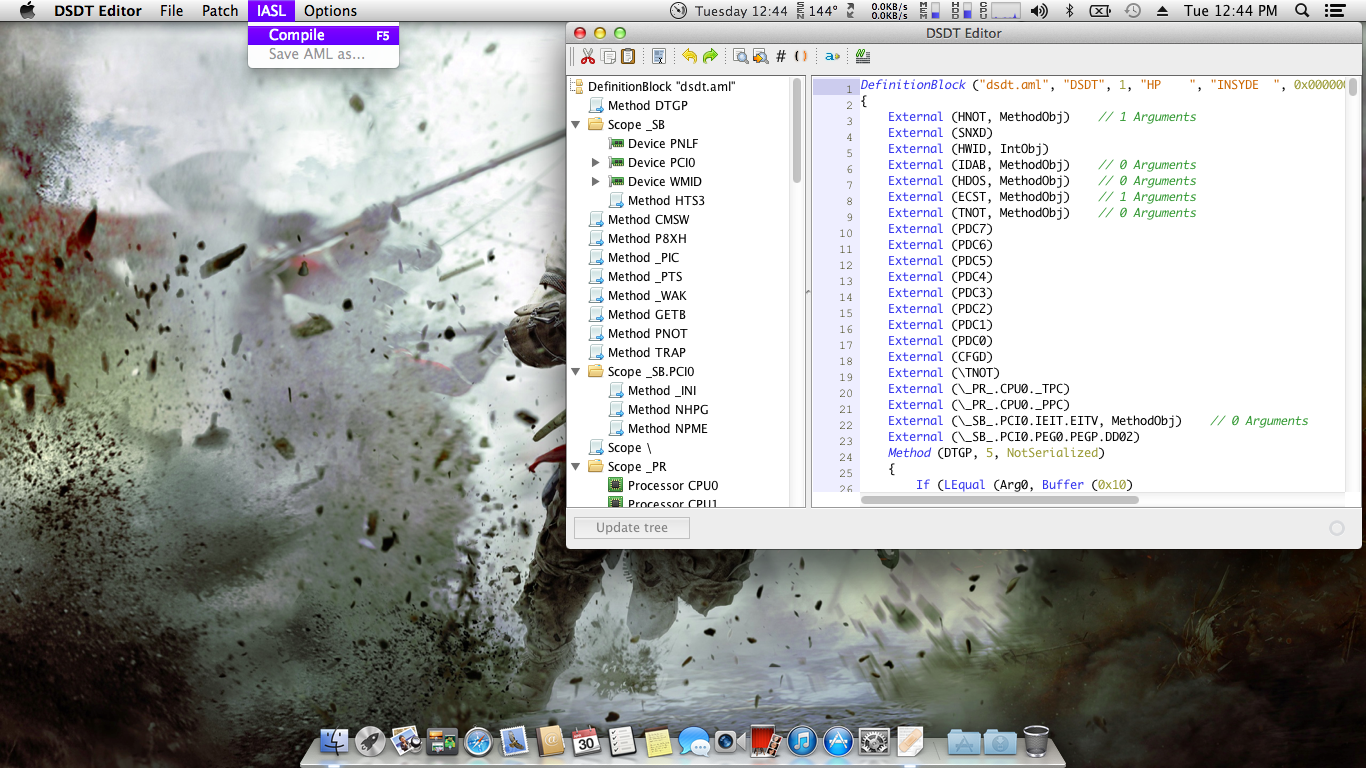
Task: Click the Update tree button
Action: 632,527
